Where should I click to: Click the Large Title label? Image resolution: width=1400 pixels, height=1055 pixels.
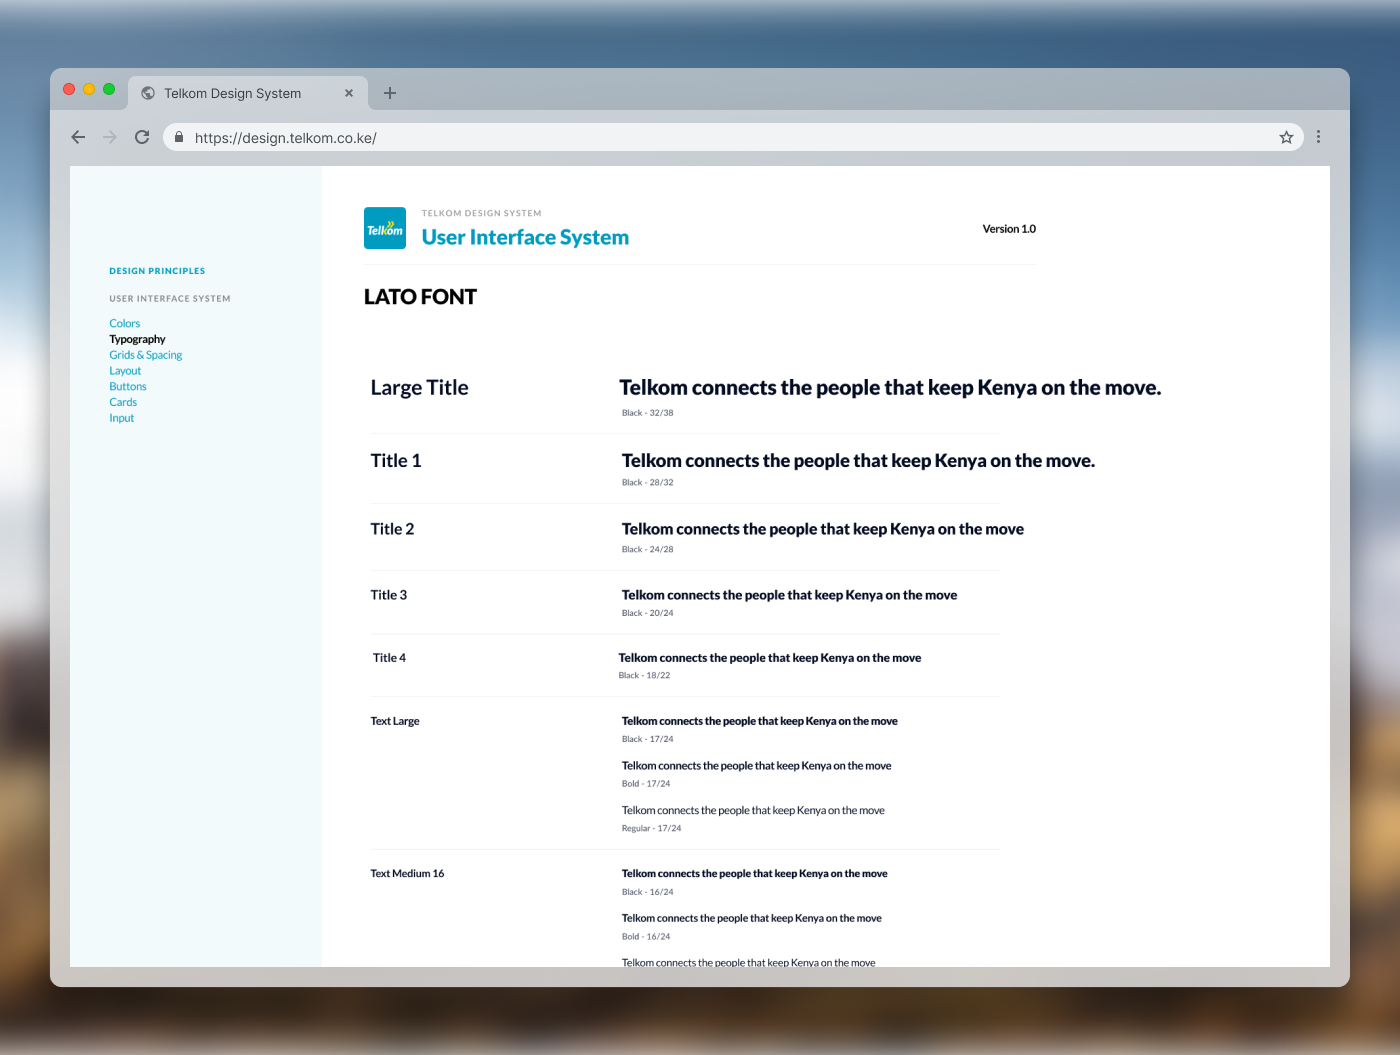tap(419, 388)
